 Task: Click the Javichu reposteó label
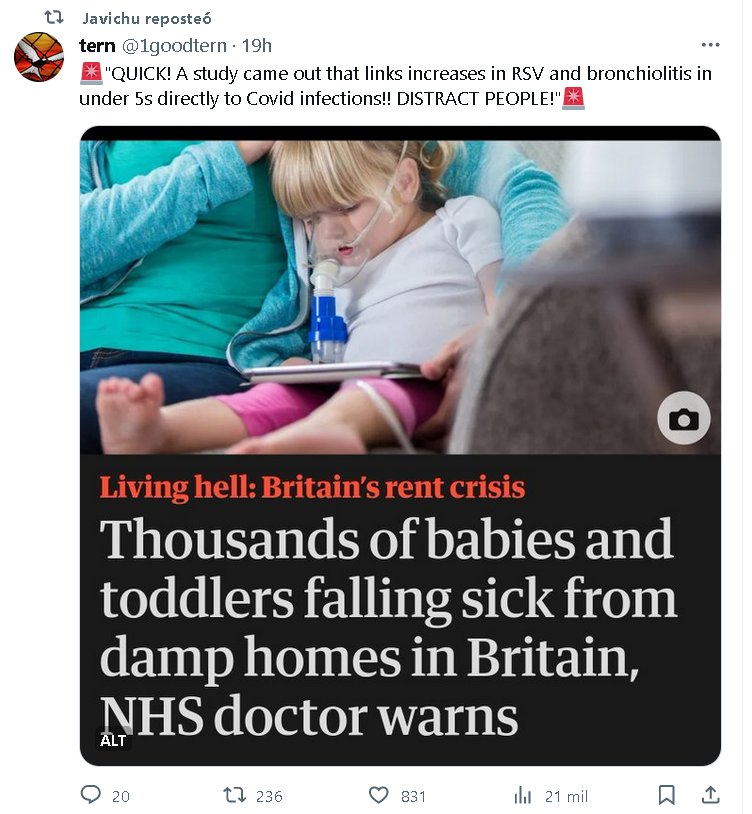pos(146,19)
